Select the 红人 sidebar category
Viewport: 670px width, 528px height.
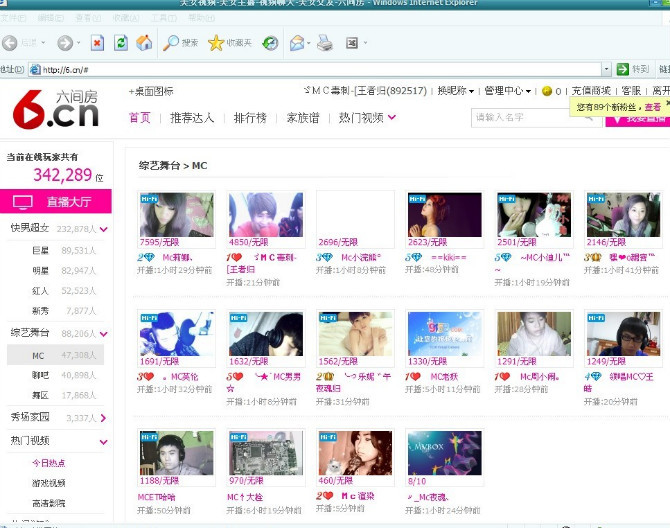(x=41, y=291)
